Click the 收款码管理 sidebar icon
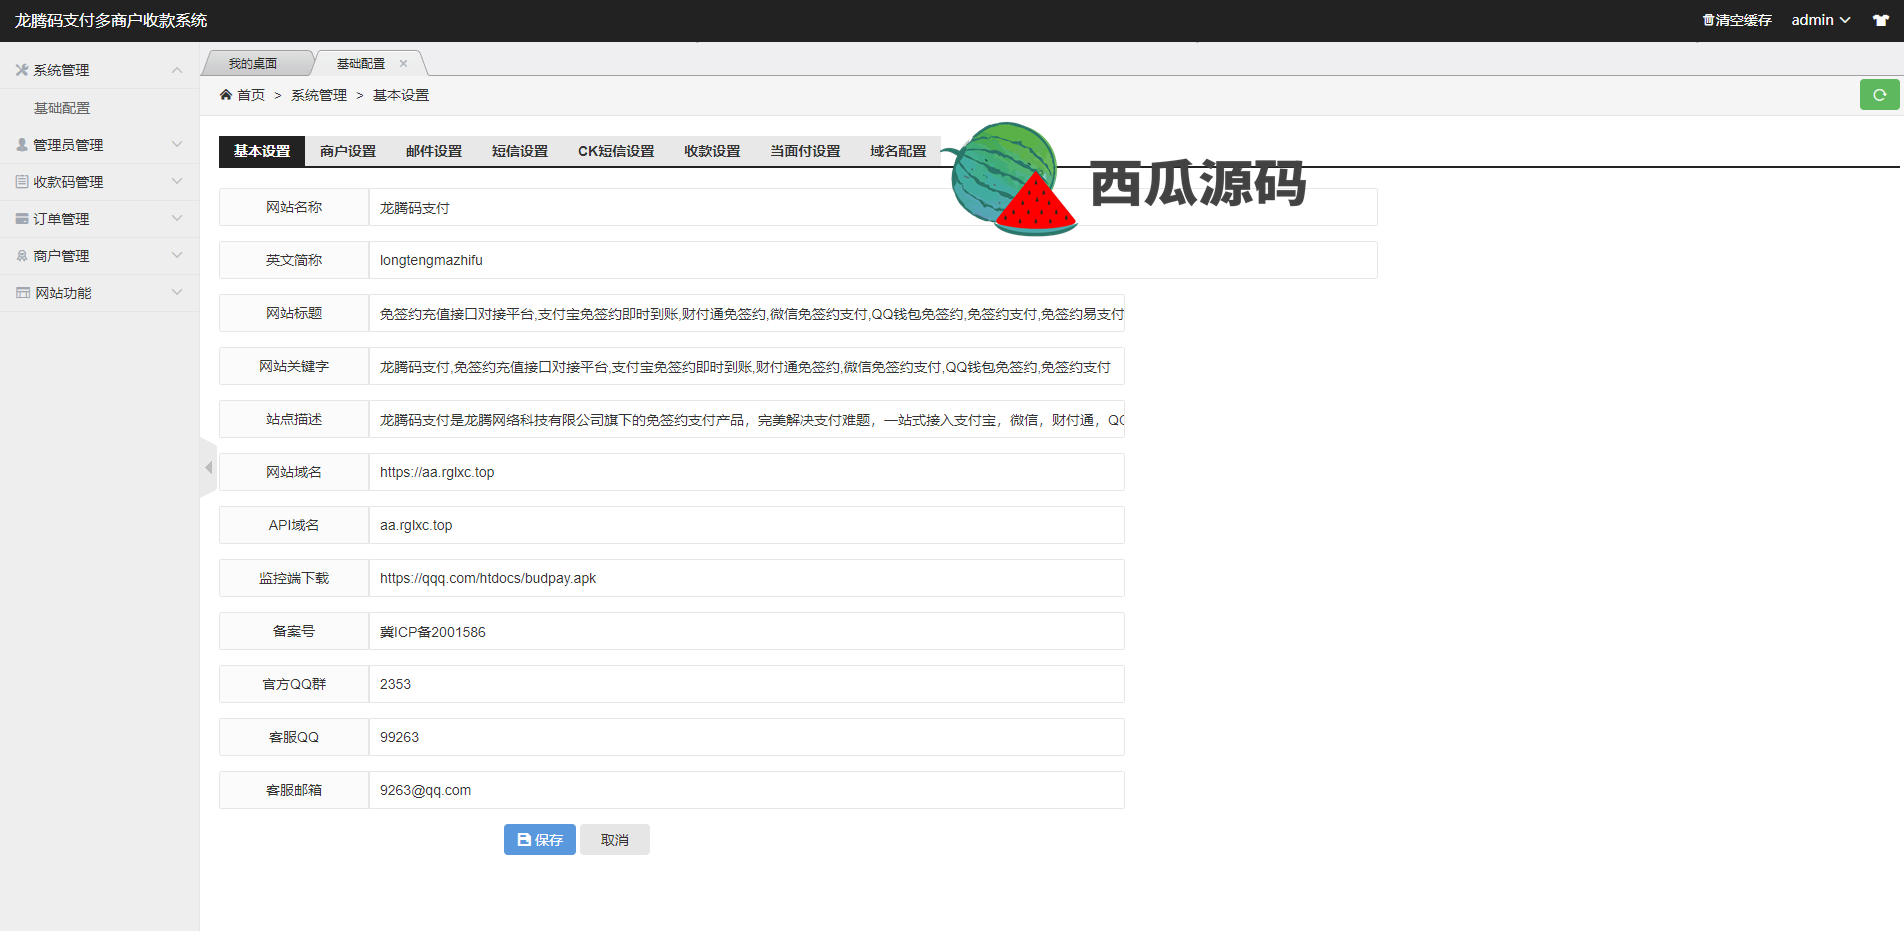This screenshot has width=1904, height=931. pos(22,182)
